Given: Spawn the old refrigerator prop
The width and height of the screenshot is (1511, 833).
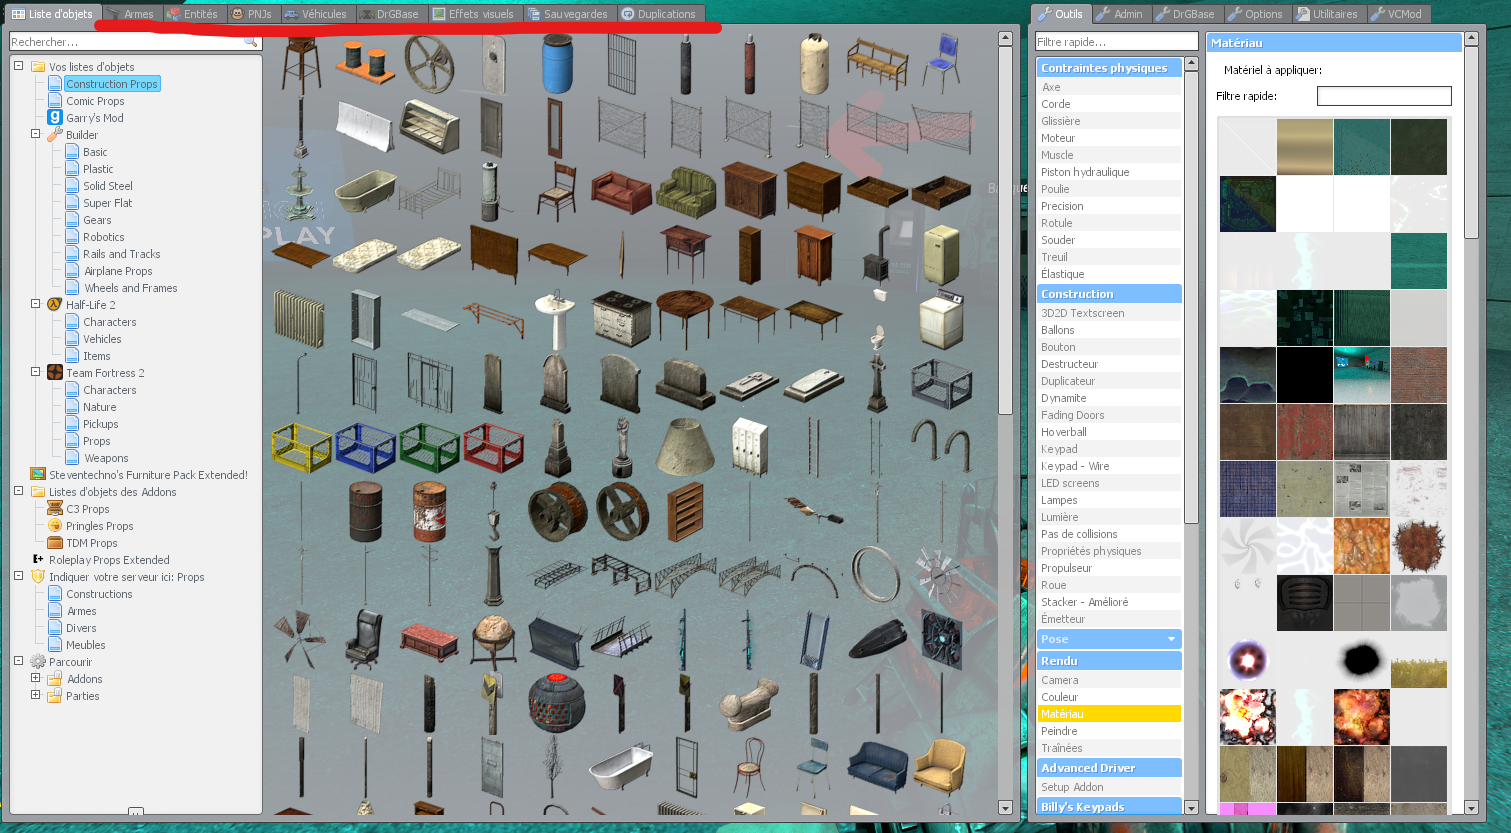Looking at the screenshot, I should tap(941, 255).
